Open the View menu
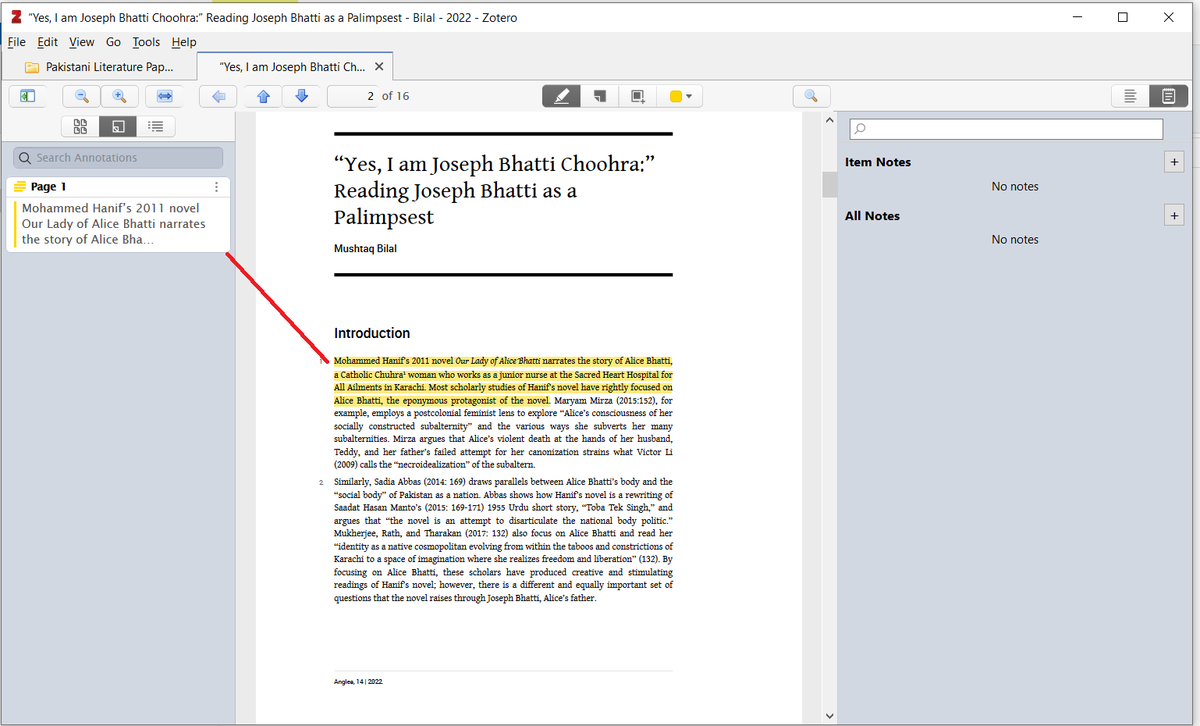Image resolution: width=1200 pixels, height=726 pixels. [82, 42]
